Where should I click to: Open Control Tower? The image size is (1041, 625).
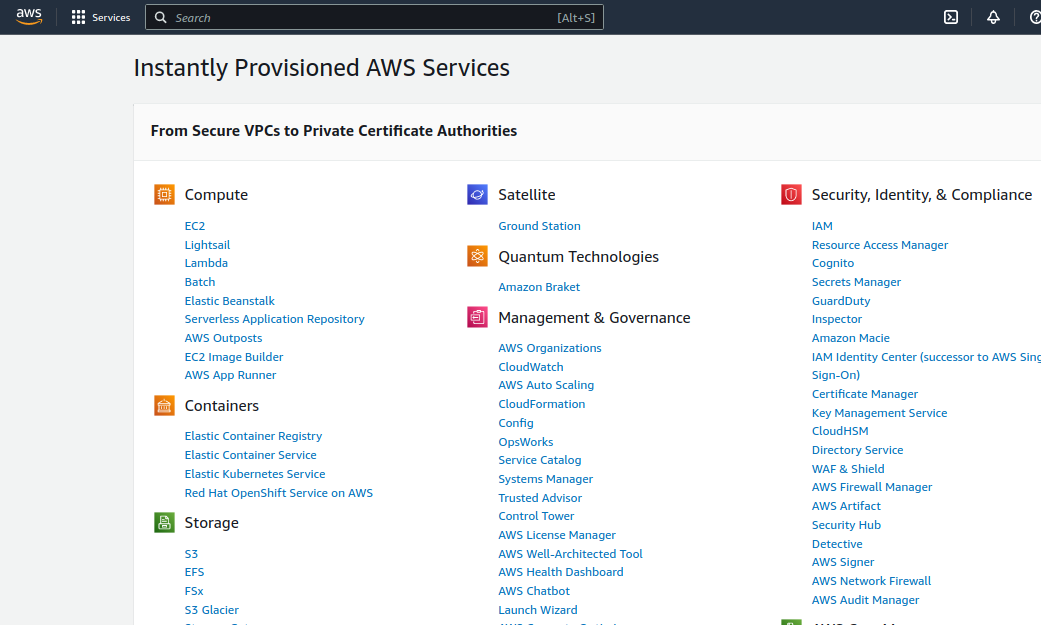[x=536, y=516]
